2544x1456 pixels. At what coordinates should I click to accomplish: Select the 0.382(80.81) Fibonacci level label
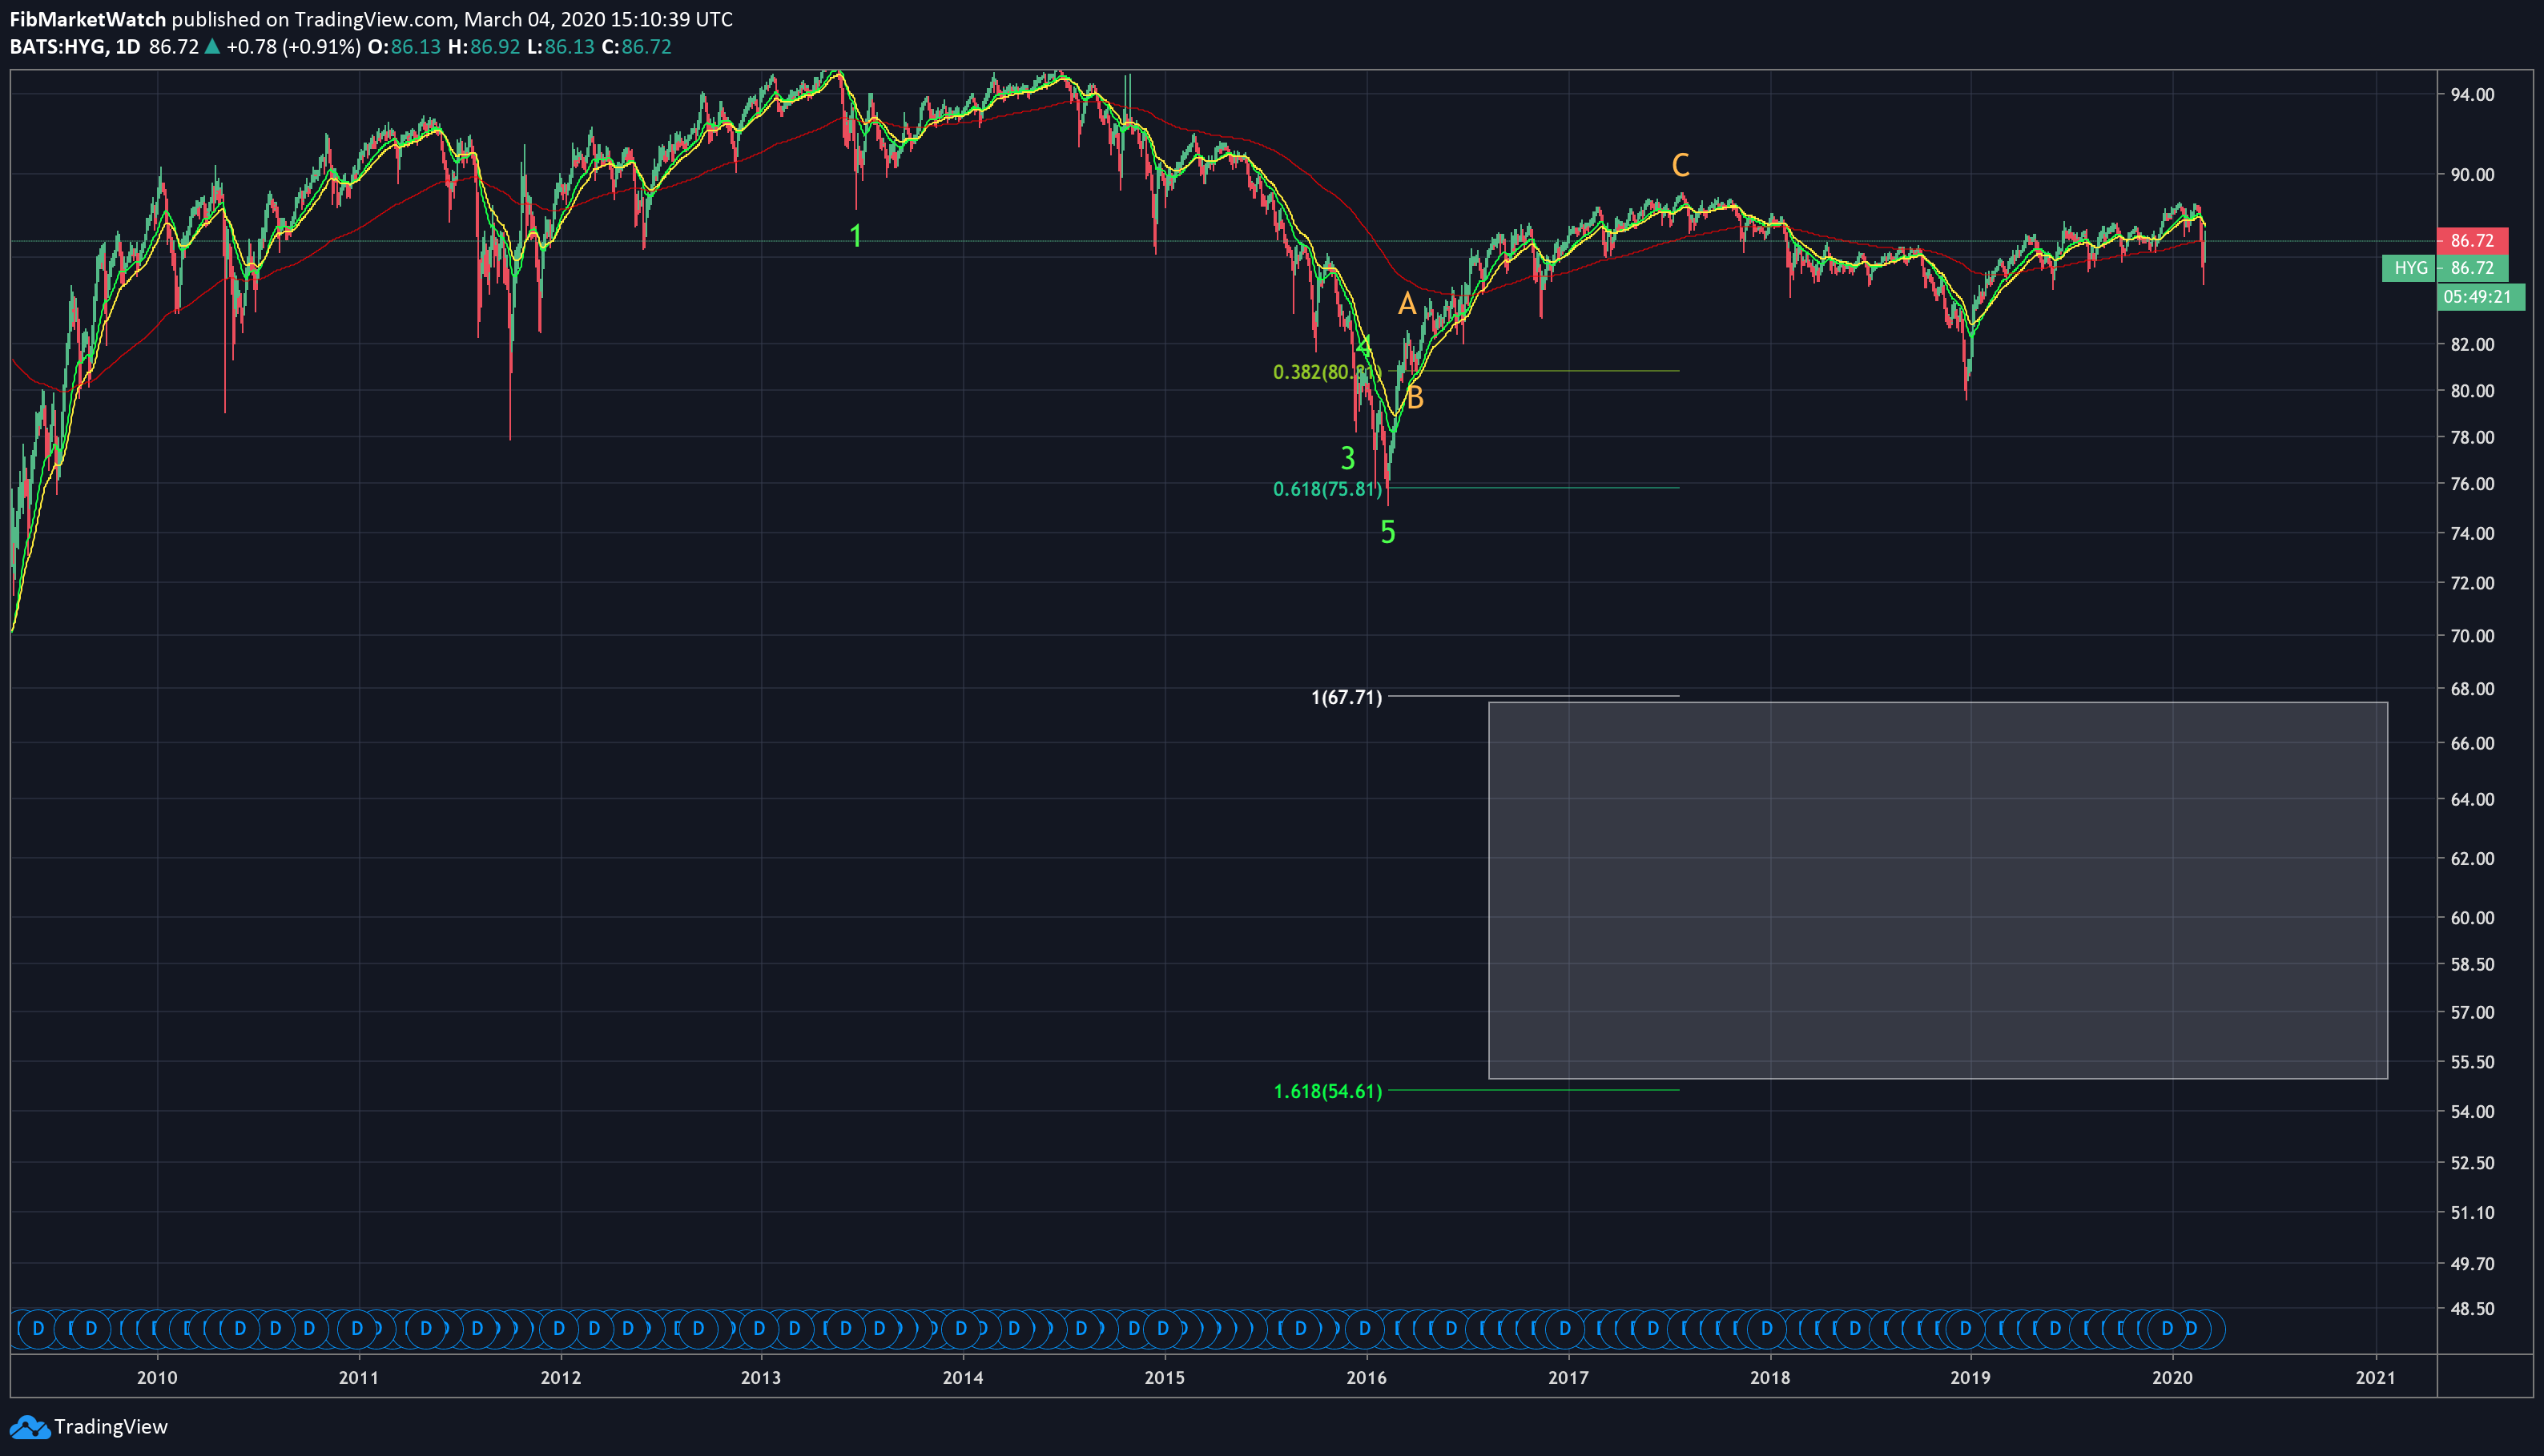coord(1327,372)
